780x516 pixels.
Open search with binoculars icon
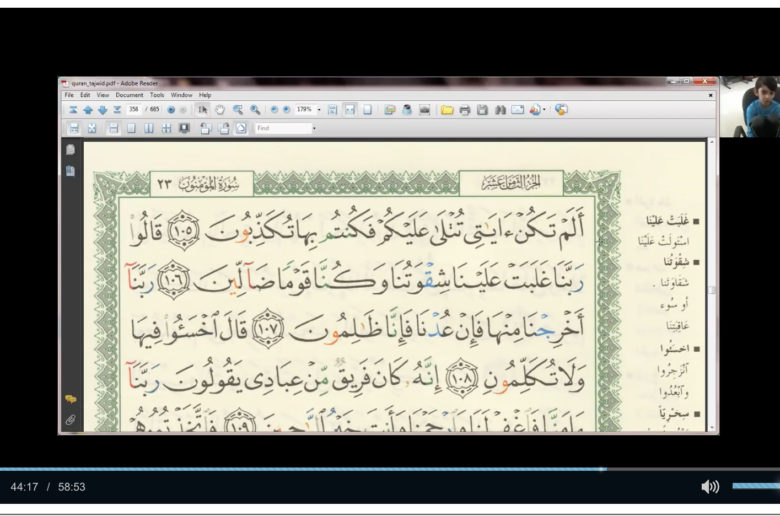[500, 110]
